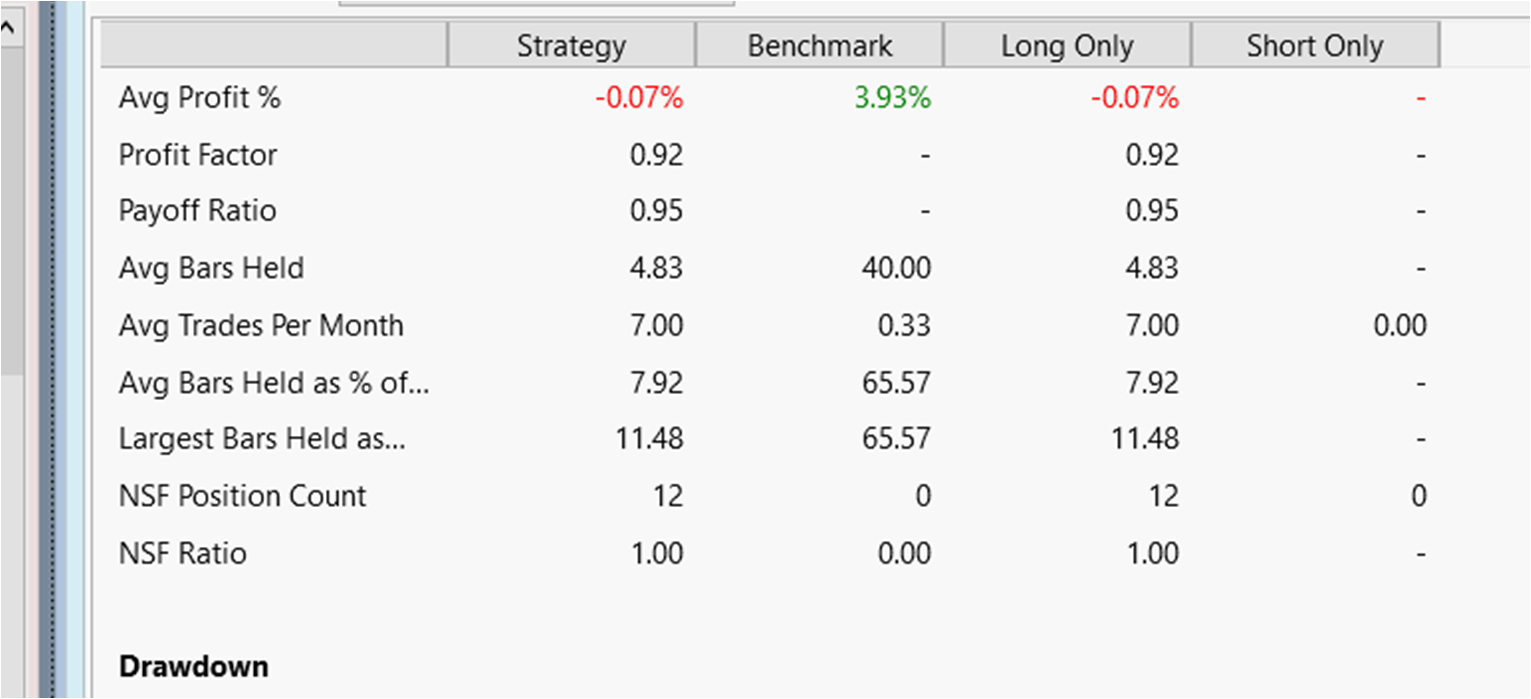The image size is (1531, 699).
Task: Select the green 3.93% Benchmark value
Action: (892, 98)
